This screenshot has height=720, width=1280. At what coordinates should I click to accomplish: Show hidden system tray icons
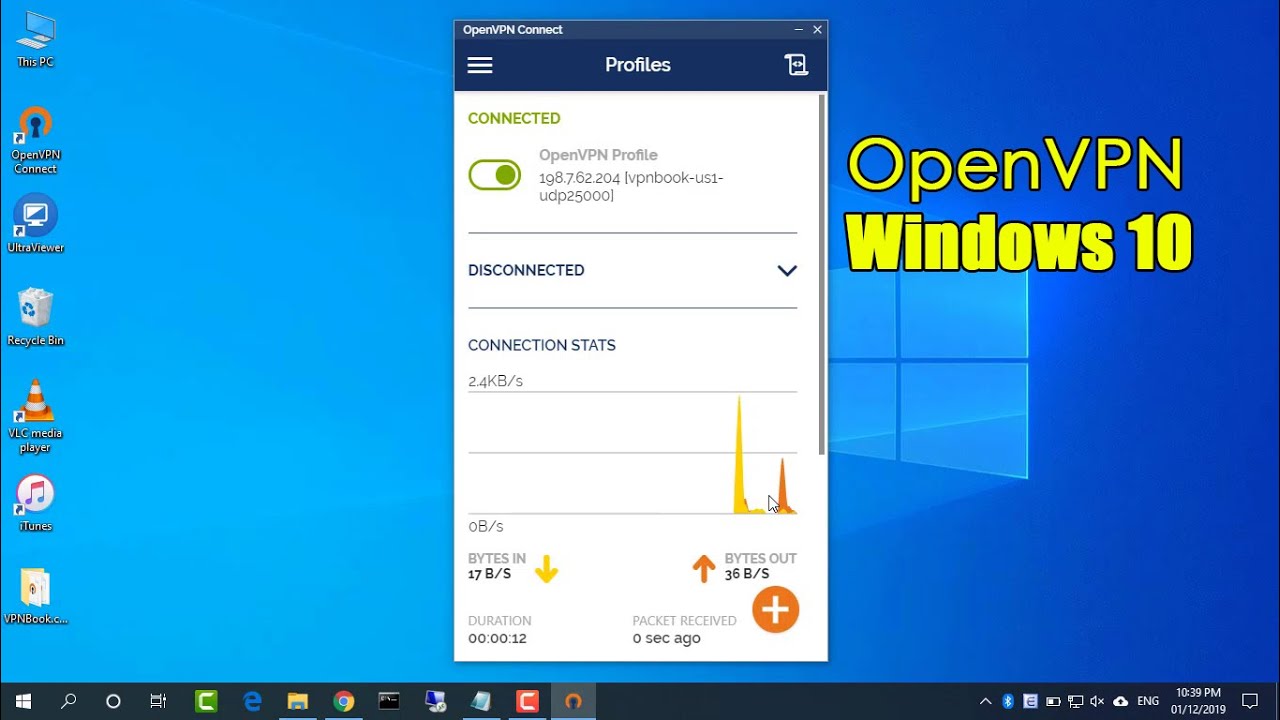[985, 701]
